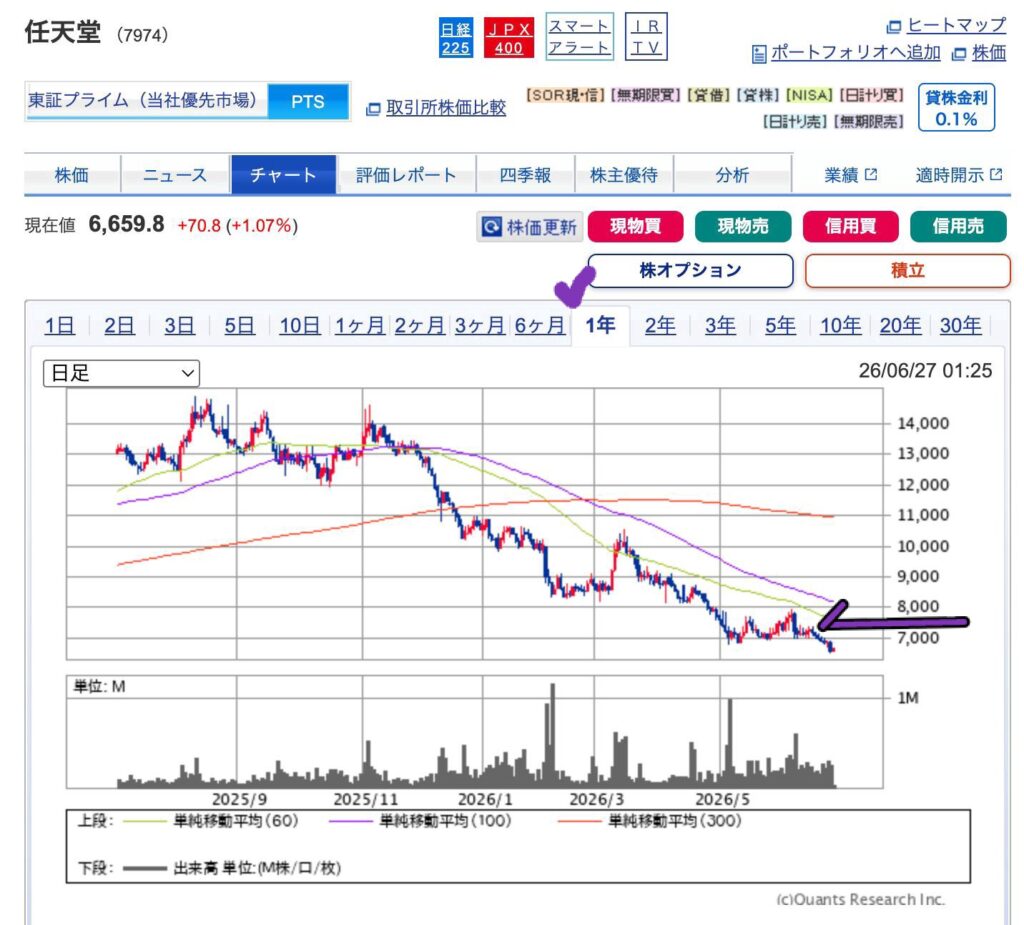Select the 1日 chart period

[59, 325]
